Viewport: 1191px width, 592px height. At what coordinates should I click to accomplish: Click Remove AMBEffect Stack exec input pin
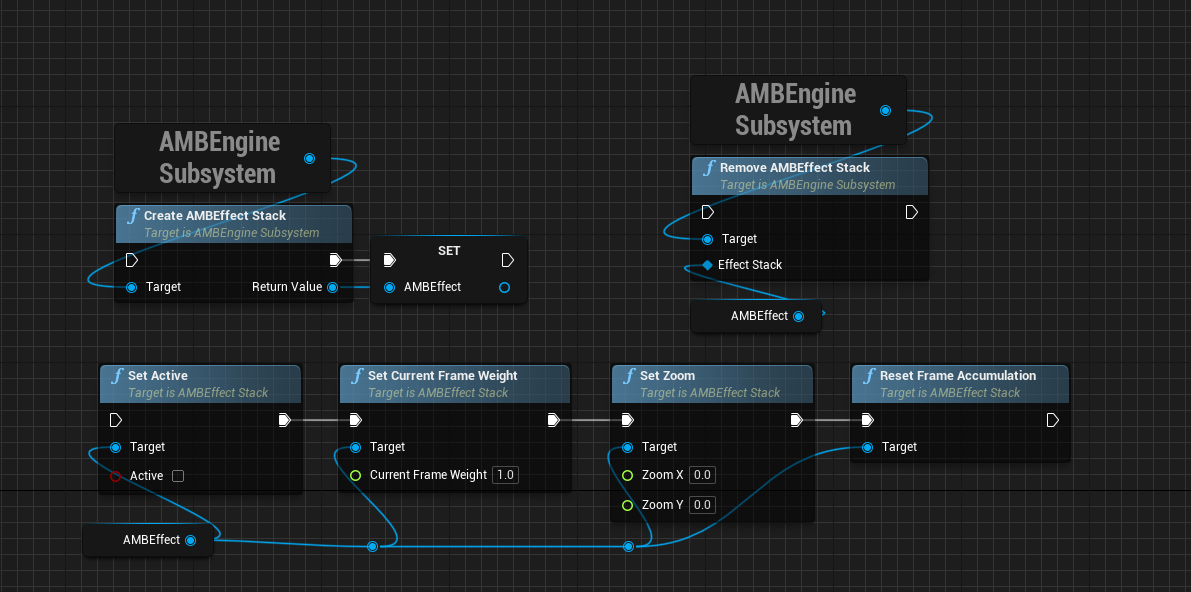[707, 212]
